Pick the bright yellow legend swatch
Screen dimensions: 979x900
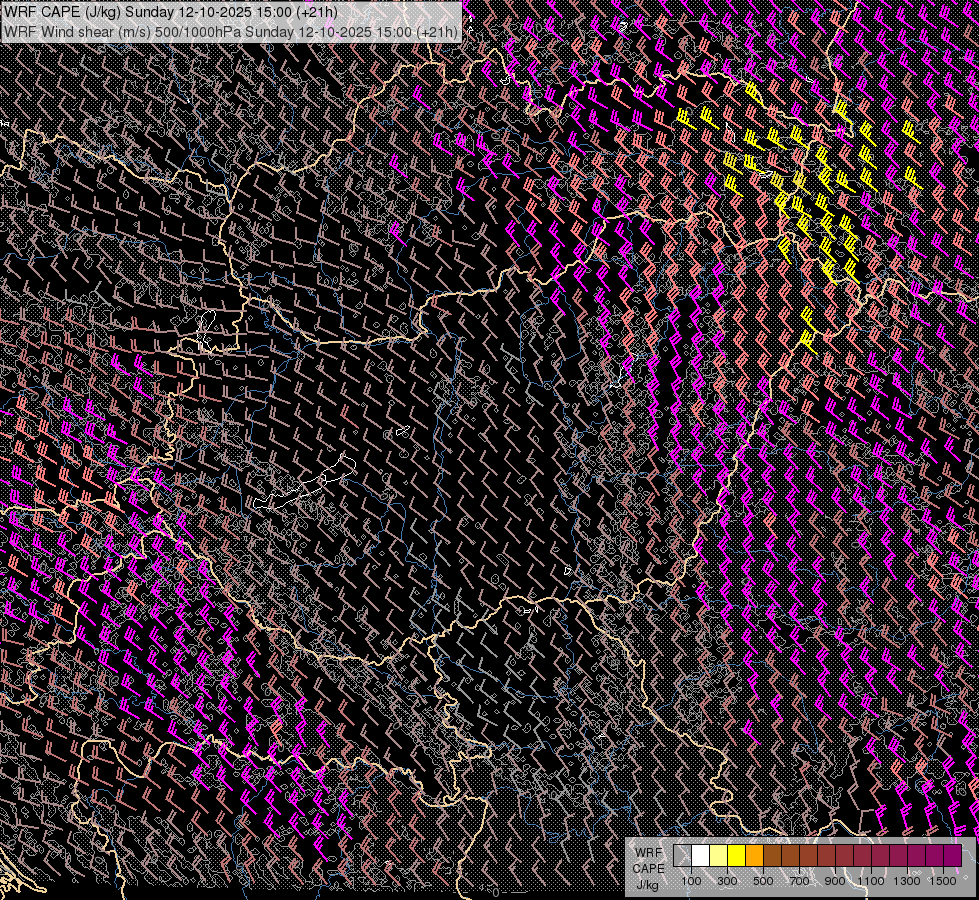(x=736, y=855)
